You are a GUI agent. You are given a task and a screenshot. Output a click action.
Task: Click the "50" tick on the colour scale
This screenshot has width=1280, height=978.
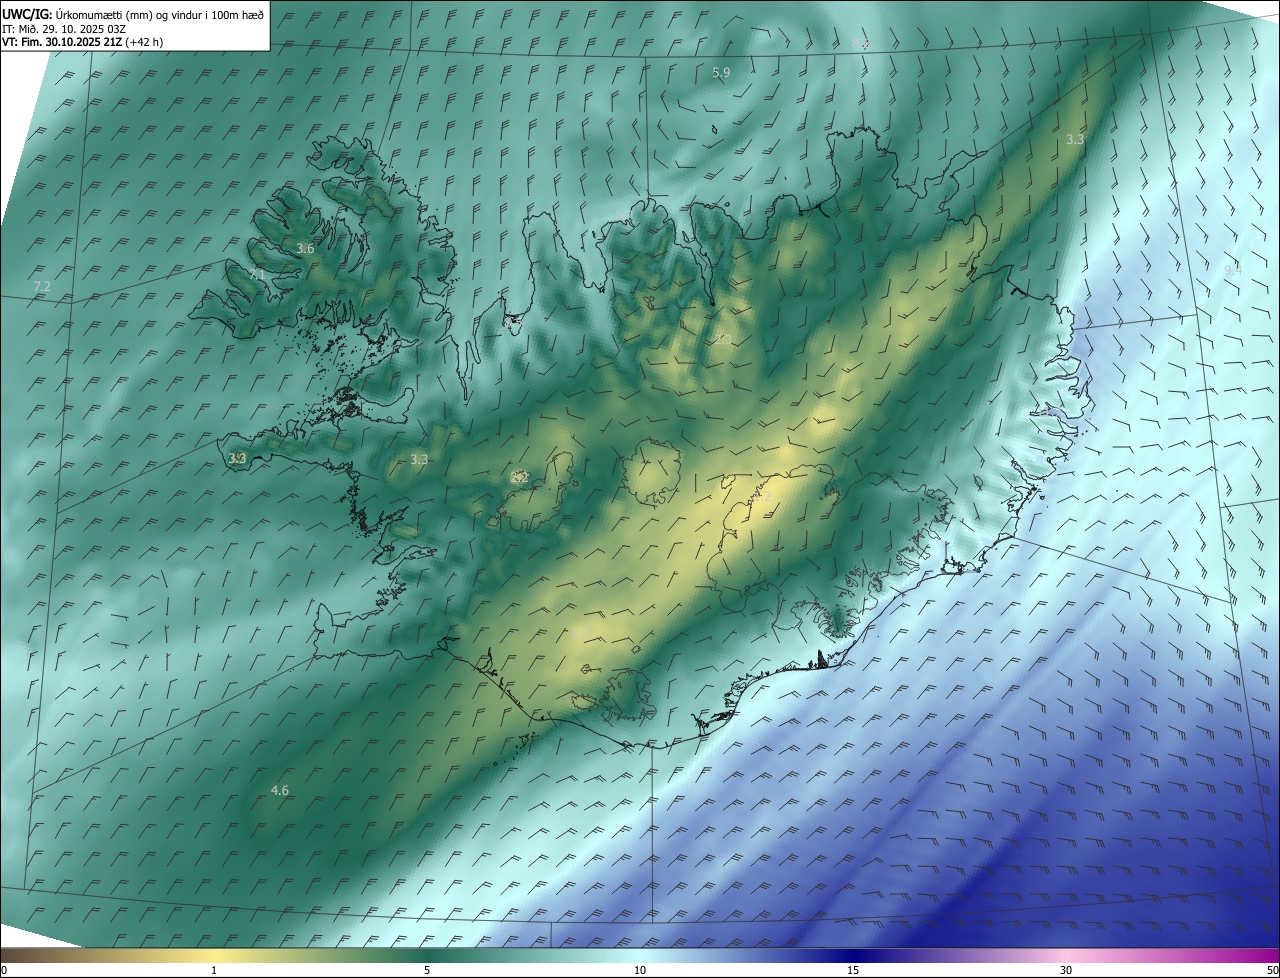tap(1272, 971)
